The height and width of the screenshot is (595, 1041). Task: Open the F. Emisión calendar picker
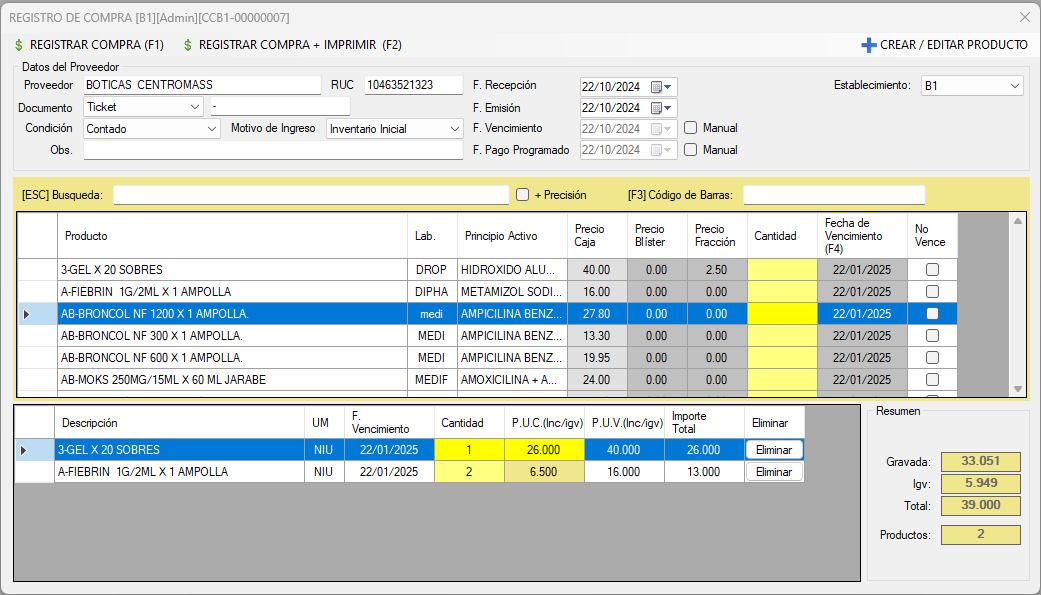pos(657,108)
